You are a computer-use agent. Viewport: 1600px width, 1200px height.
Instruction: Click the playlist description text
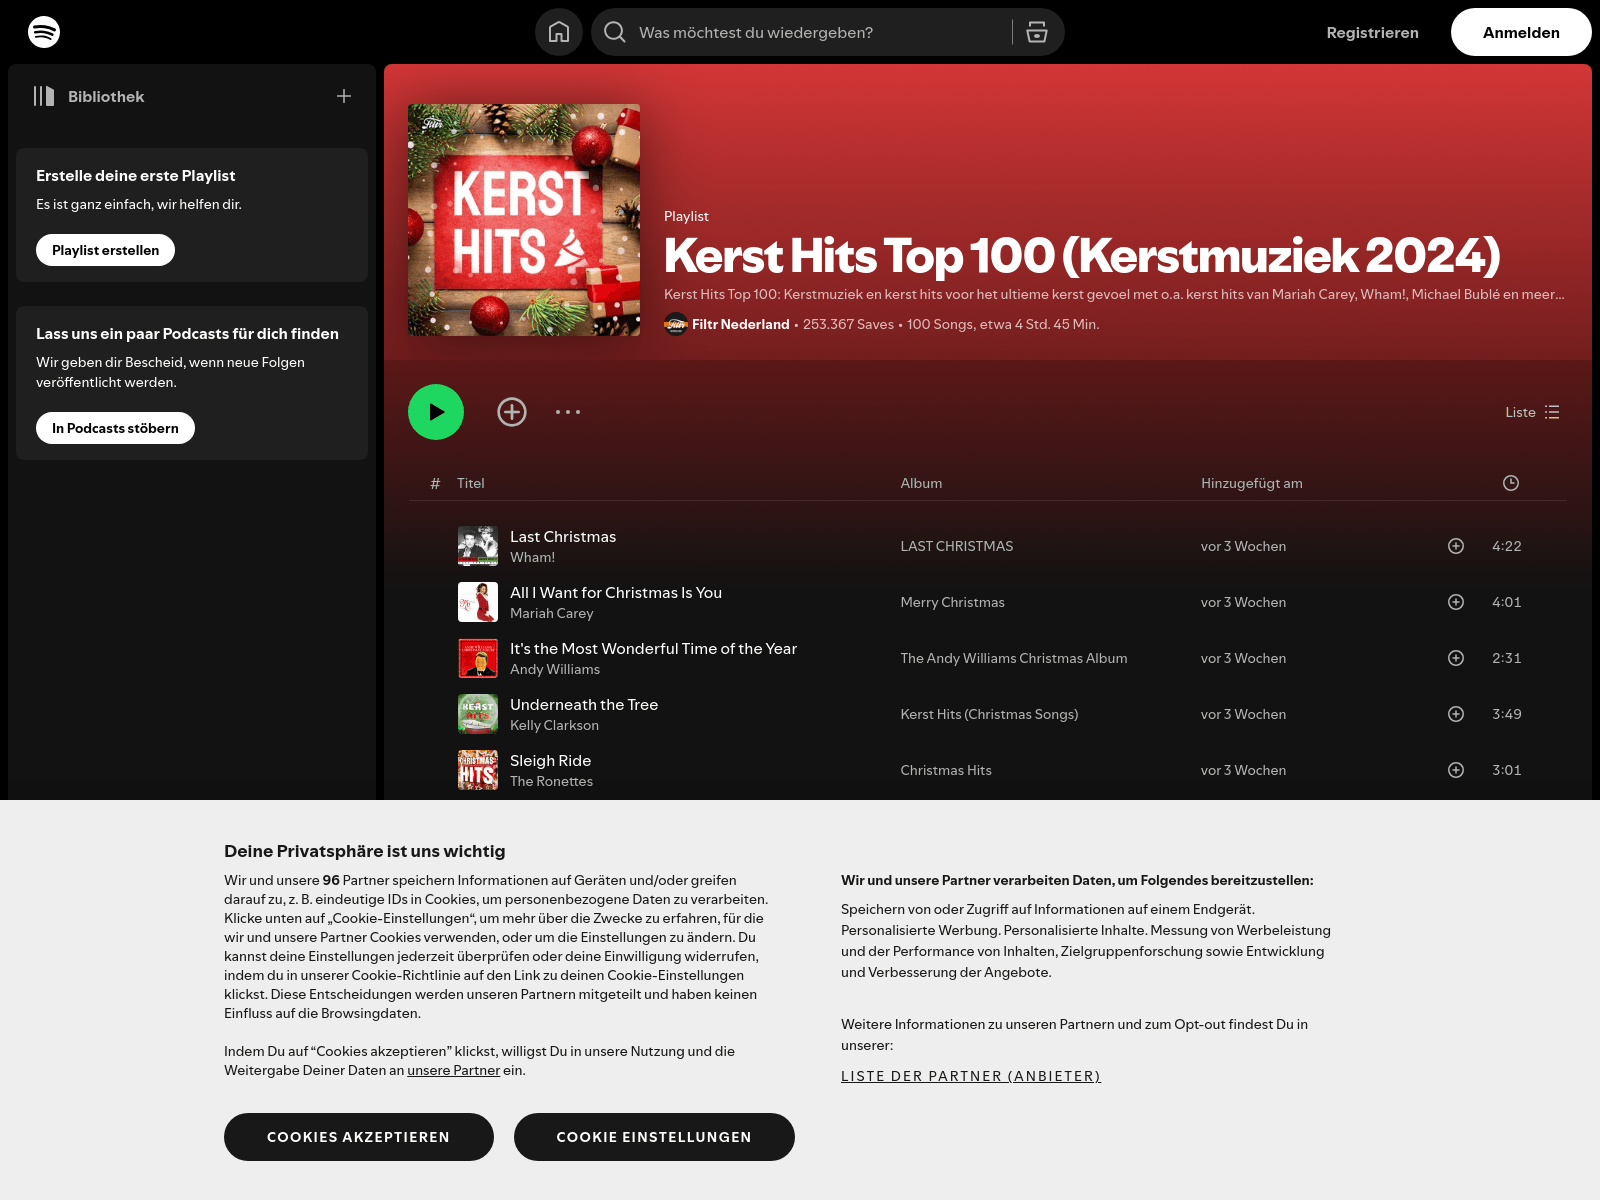1114,294
